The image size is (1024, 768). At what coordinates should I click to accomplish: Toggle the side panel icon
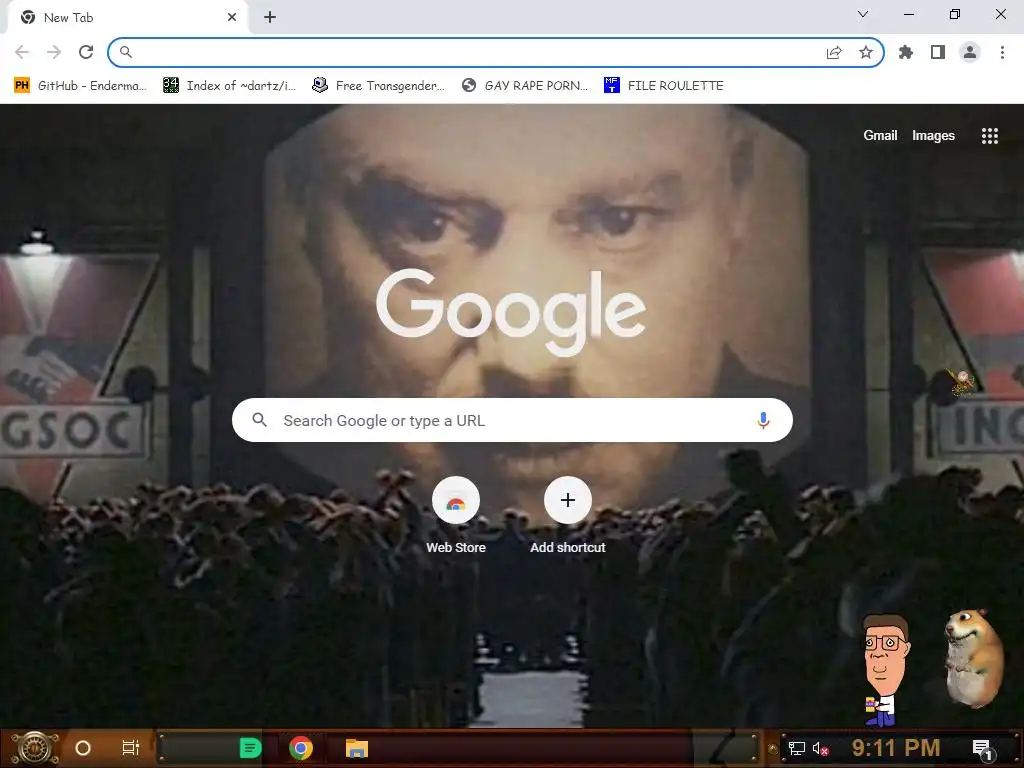coord(938,52)
